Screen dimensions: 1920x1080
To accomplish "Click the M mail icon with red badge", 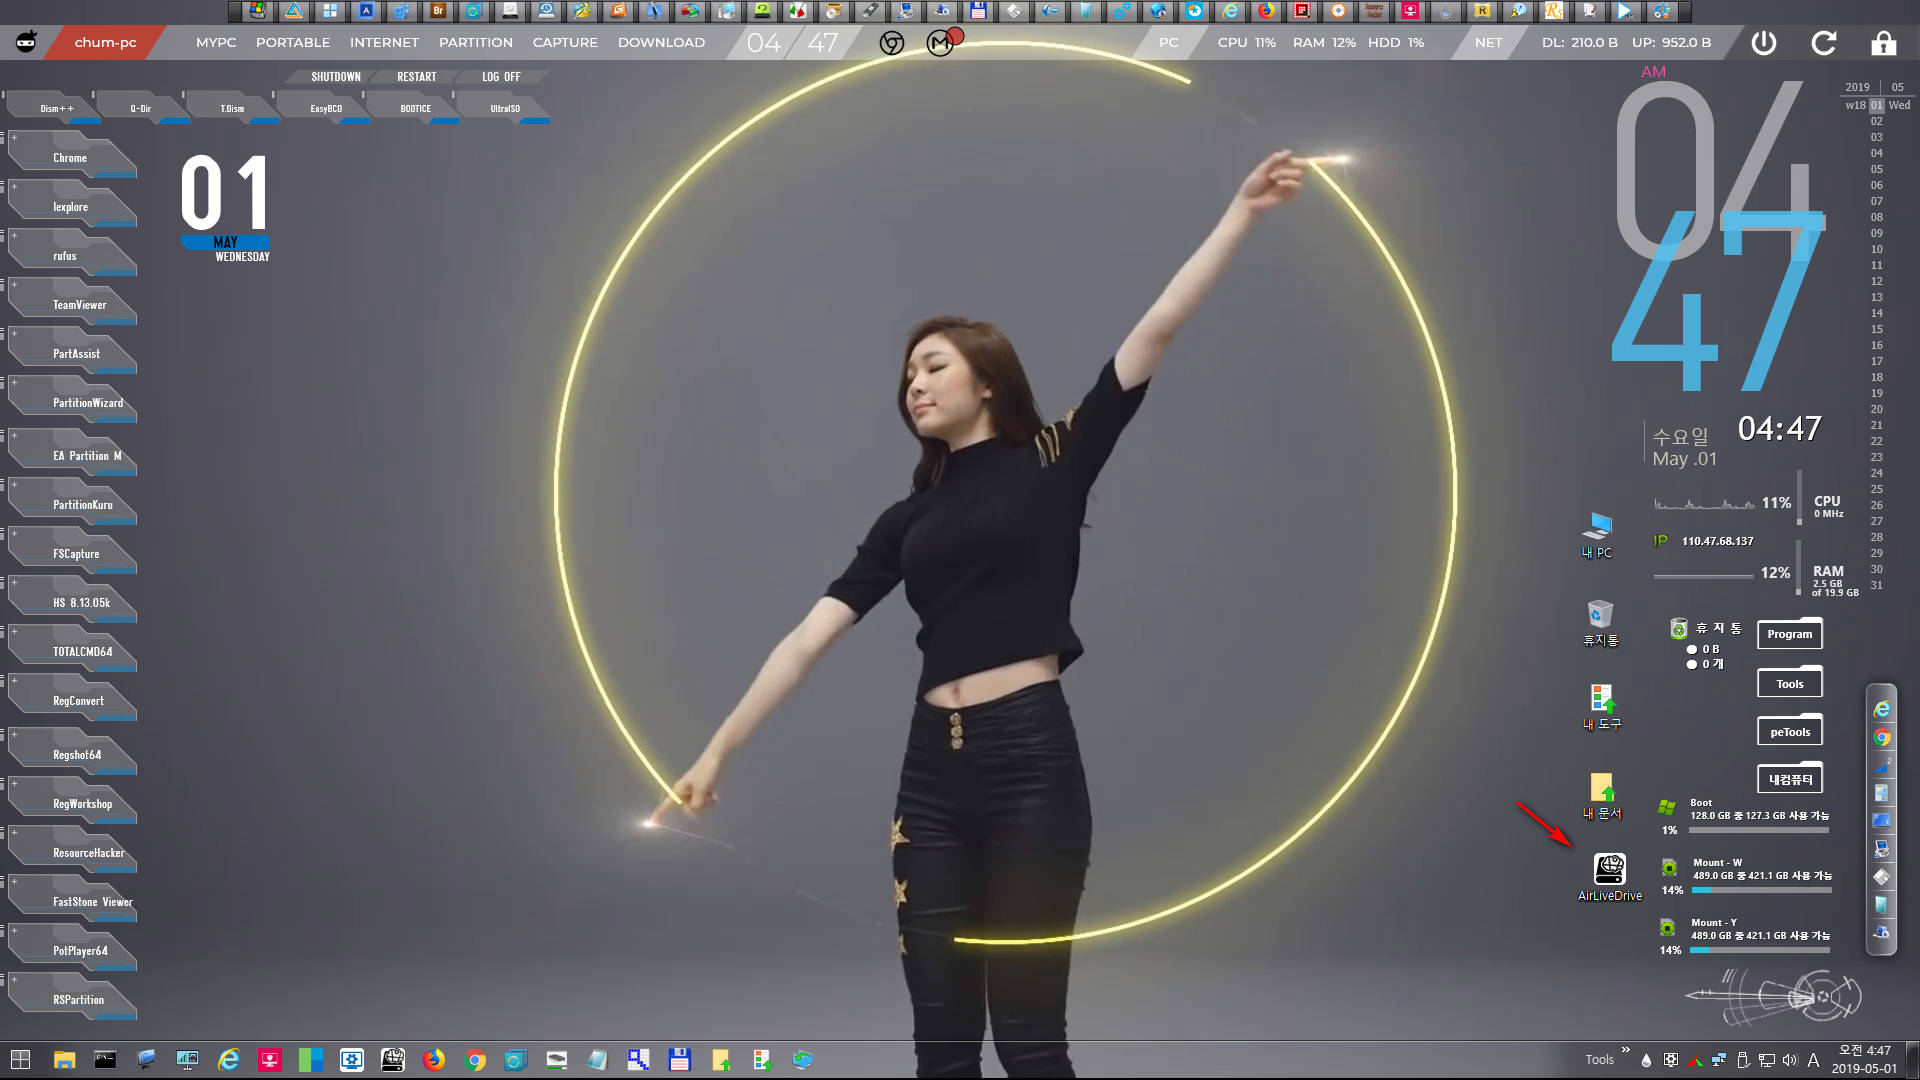I will tap(941, 42).
